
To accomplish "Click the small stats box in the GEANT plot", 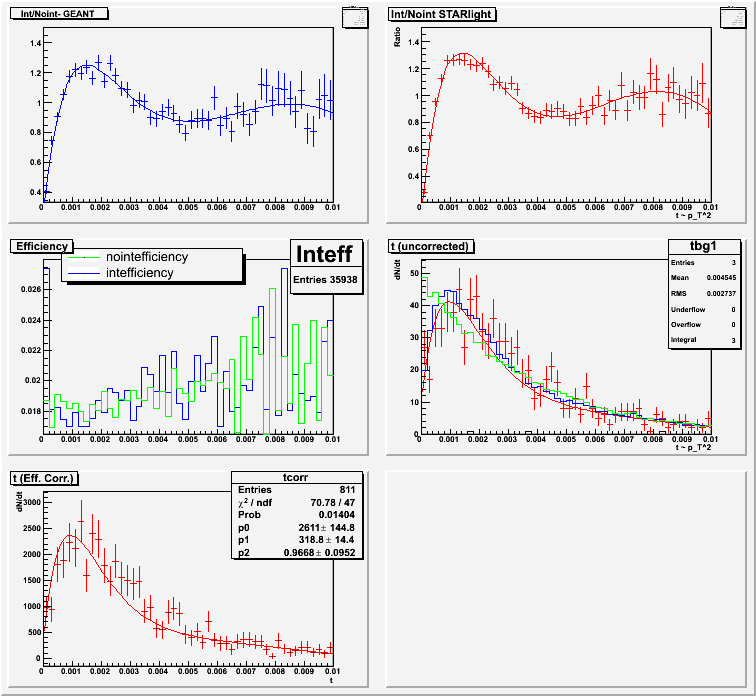I will [355, 17].
